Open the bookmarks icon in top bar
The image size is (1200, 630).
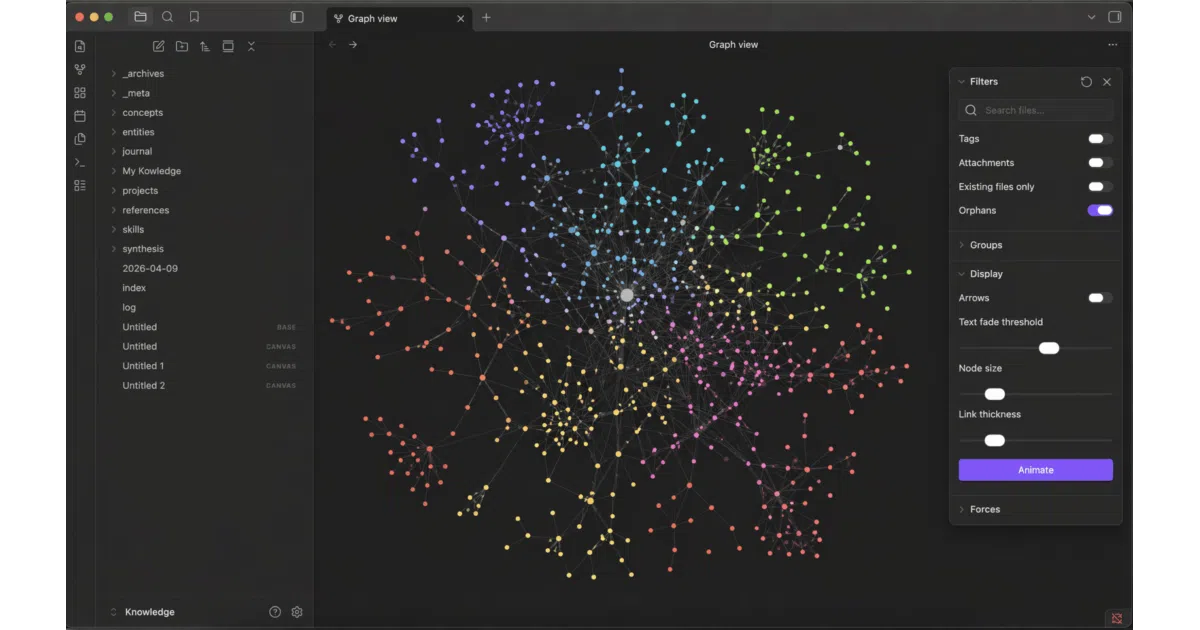tap(194, 17)
